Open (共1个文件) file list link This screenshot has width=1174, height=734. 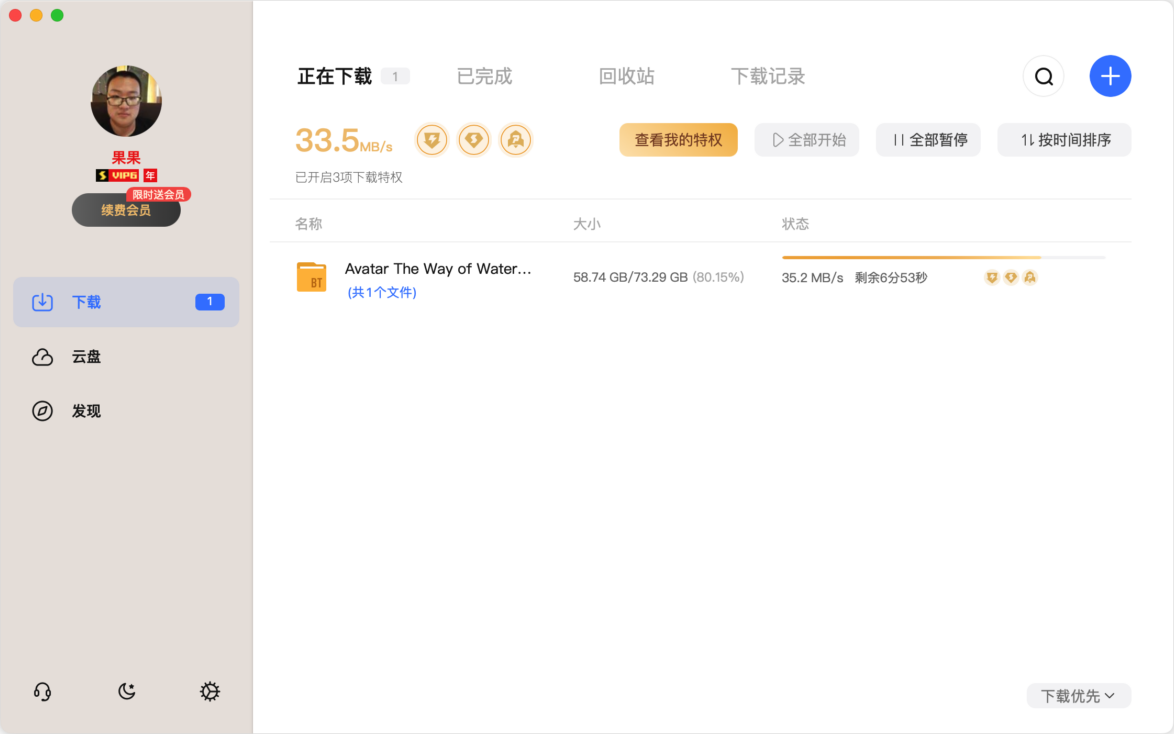(382, 293)
